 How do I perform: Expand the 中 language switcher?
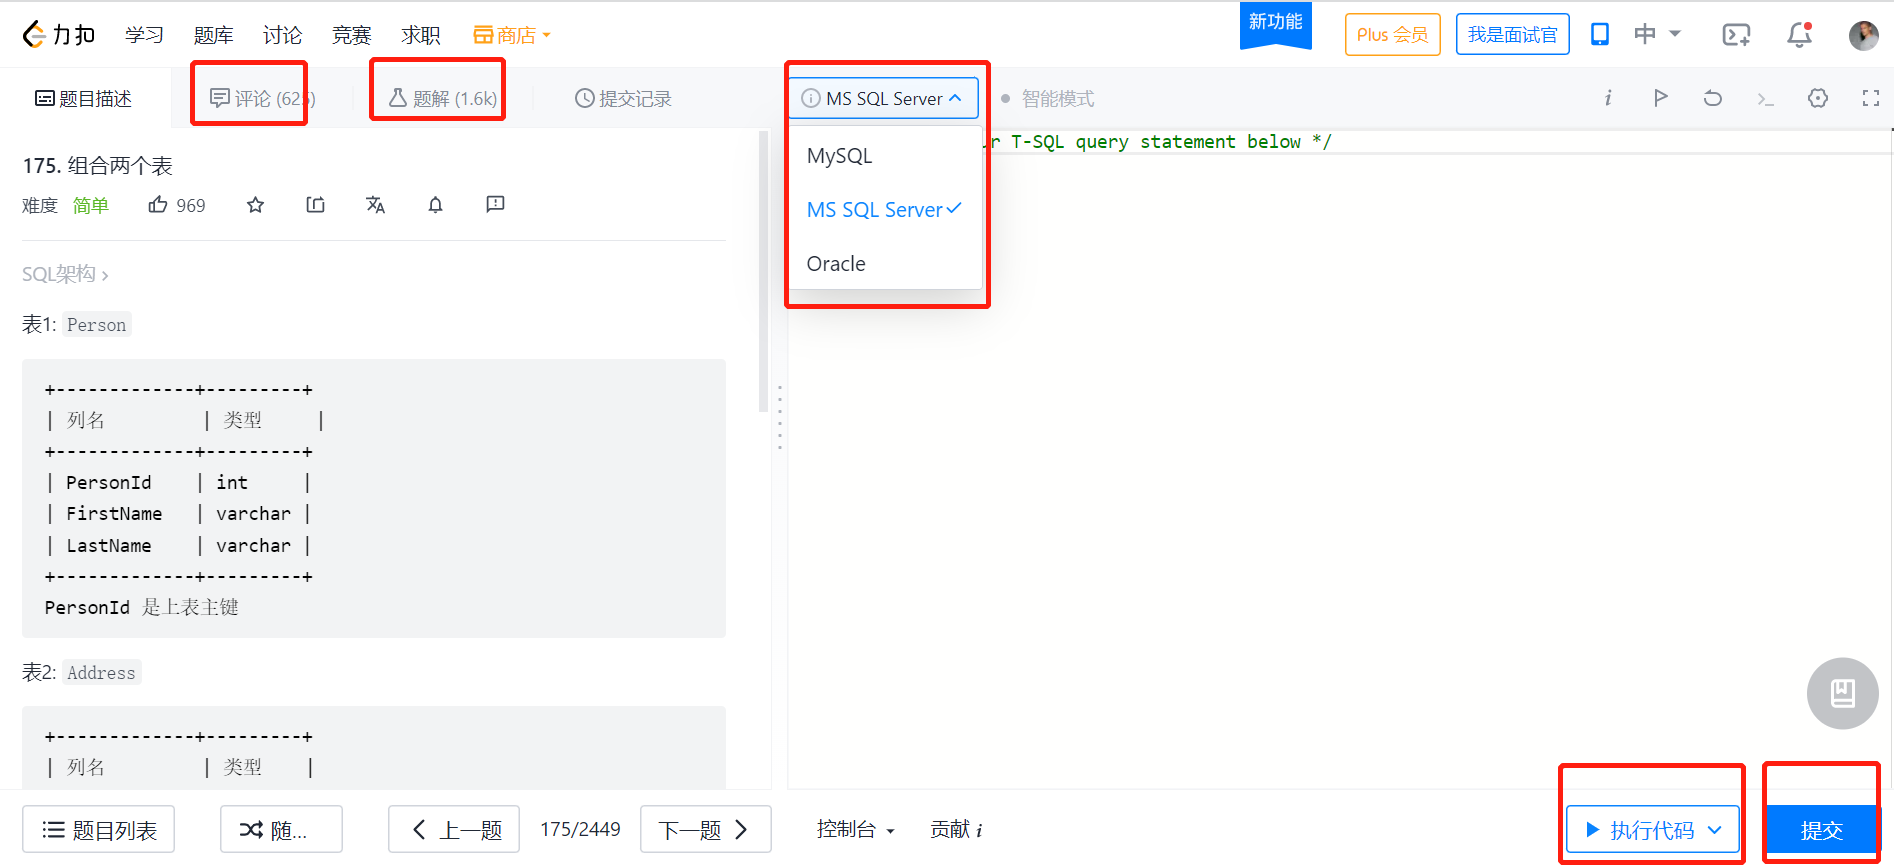(1657, 34)
